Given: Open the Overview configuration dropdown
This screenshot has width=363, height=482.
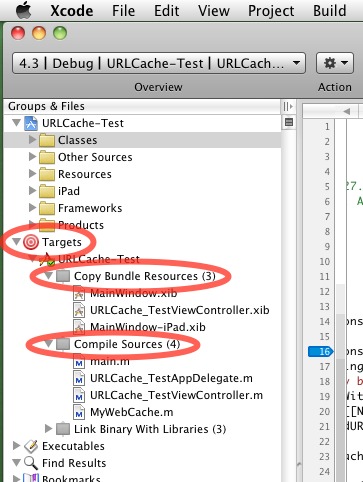Looking at the screenshot, I should pyautogui.click(x=159, y=63).
